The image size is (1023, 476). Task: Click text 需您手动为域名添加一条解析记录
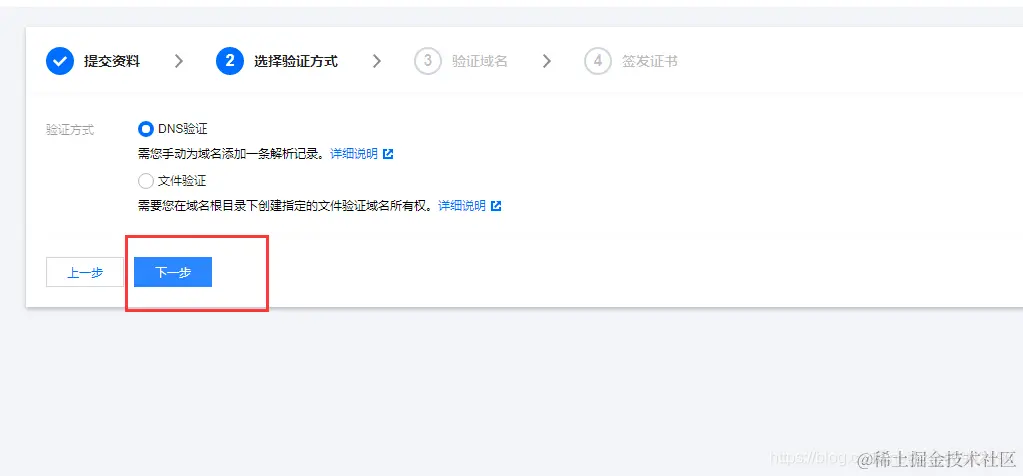(231, 155)
